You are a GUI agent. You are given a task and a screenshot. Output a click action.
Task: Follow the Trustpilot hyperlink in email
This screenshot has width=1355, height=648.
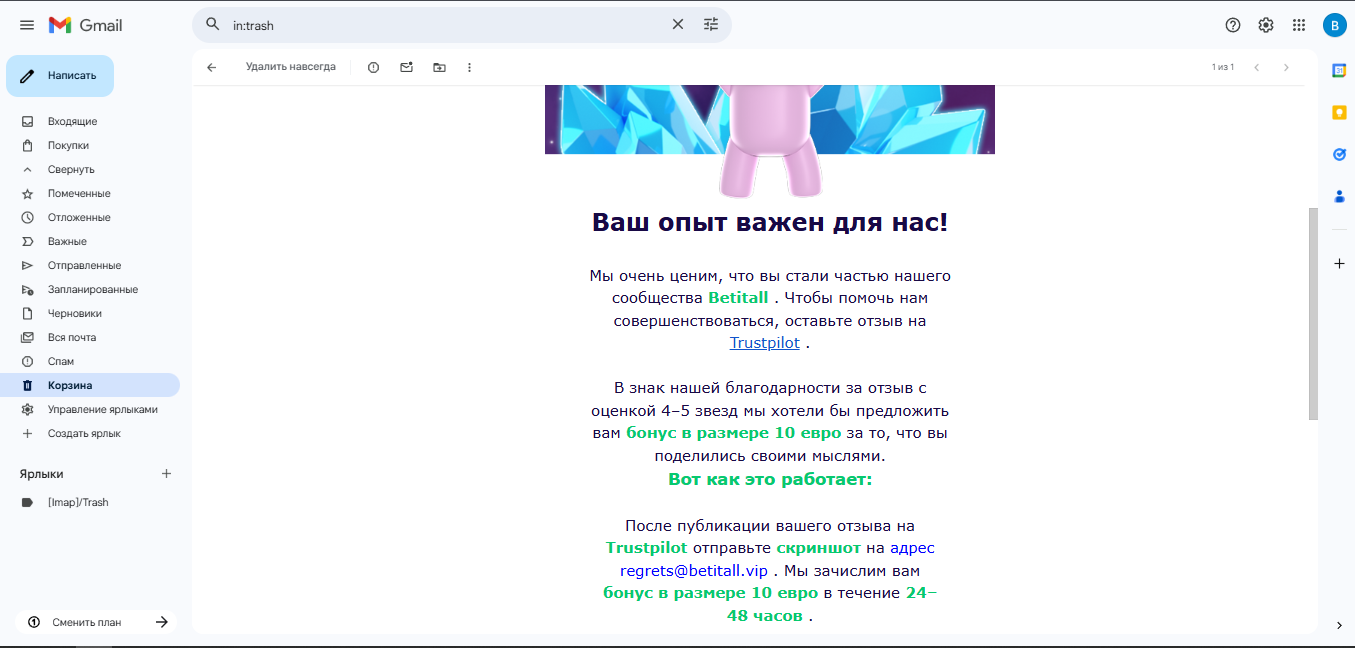pos(764,343)
